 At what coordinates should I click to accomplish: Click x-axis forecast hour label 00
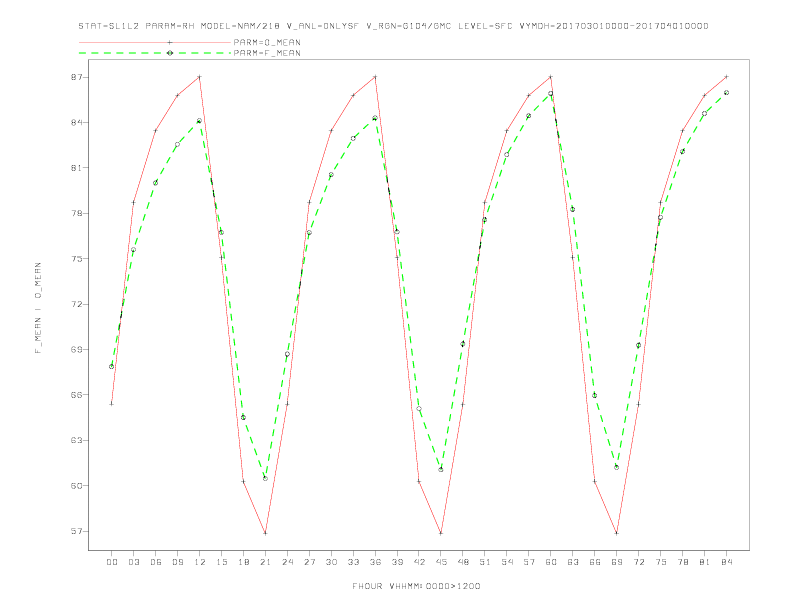pyautogui.click(x=112, y=562)
